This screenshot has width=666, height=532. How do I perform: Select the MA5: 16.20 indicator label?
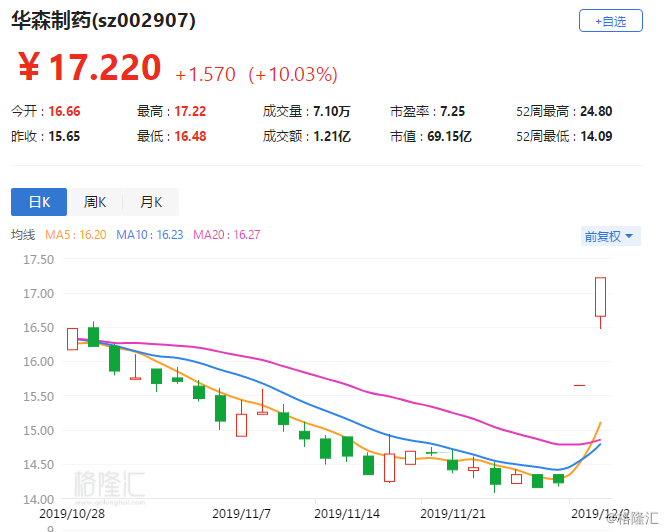pos(76,235)
